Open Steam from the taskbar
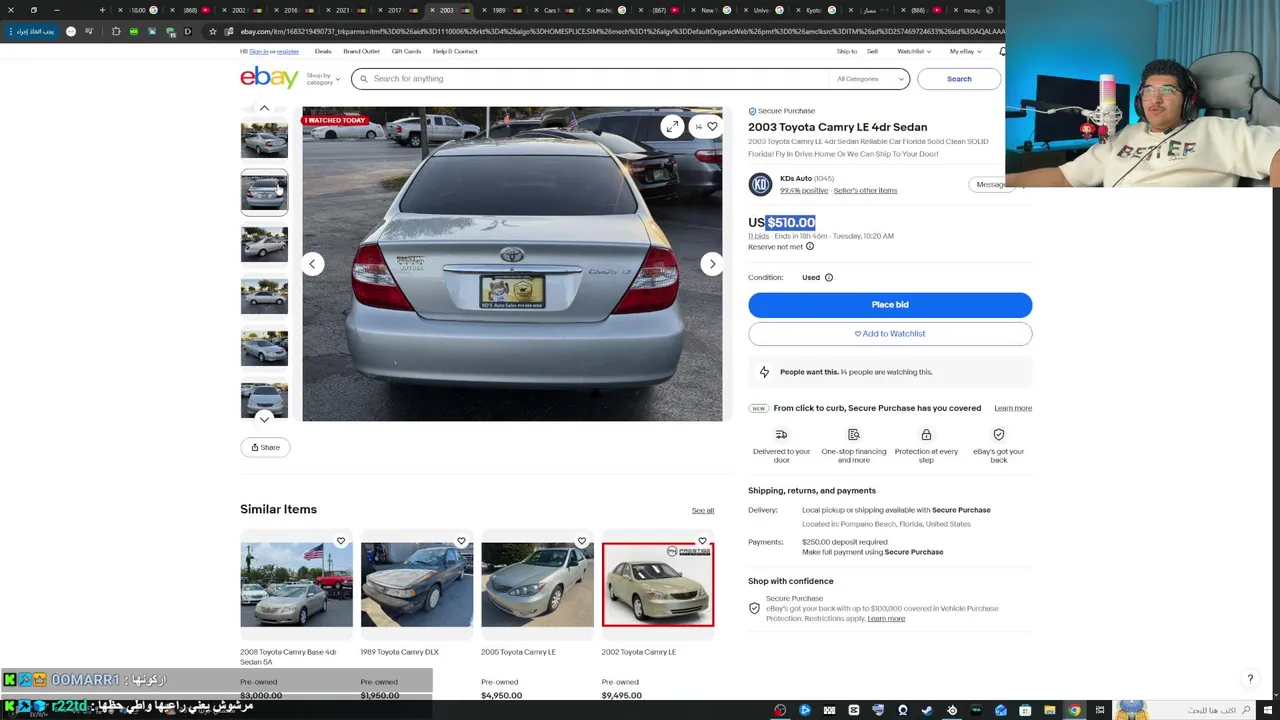The width and height of the screenshot is (1280, 720). (927, 711)
